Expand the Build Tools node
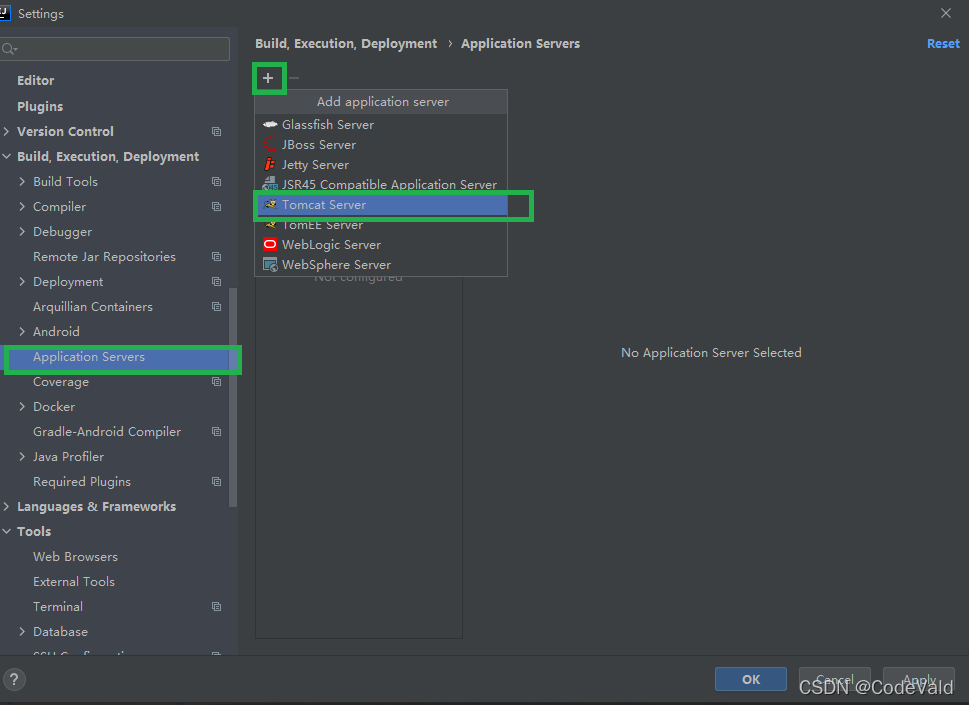 [22, 182]
